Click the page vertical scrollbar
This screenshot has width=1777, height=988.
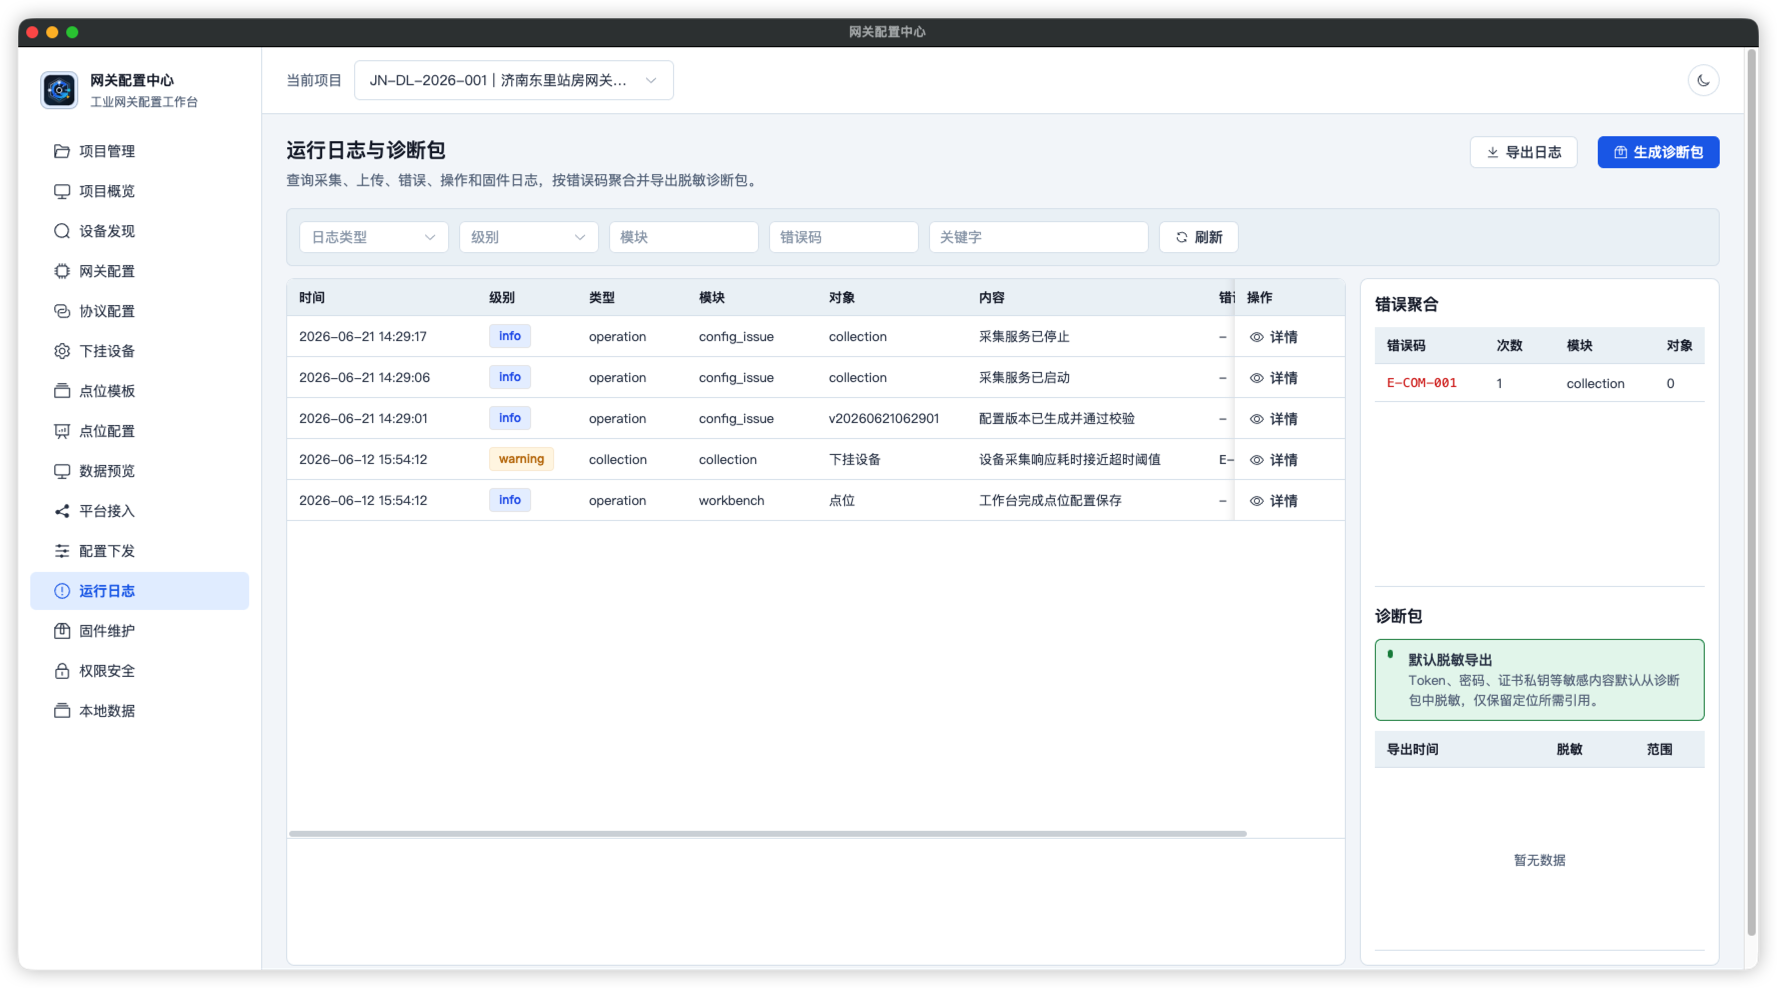pyautogui.click(x=1751, y=493)
